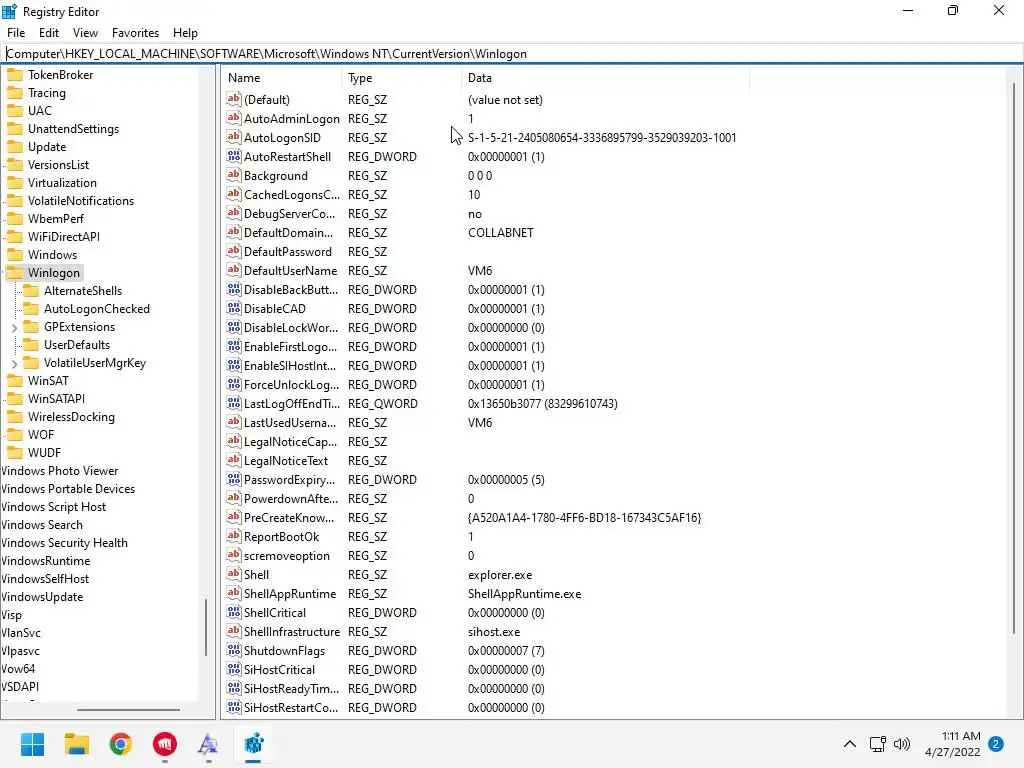Image resolution: width=1024 pixels, height=768 pixels.
Task: Click the sihost.exe data cell
Action: point(494,632)
